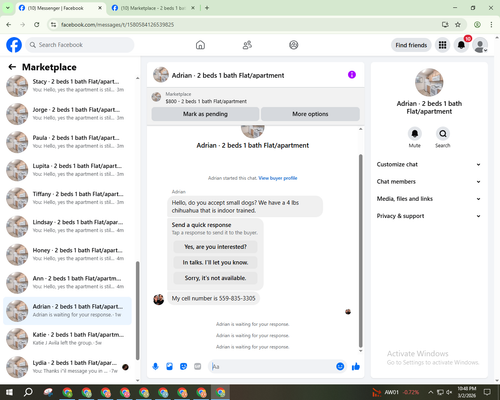Click Adrian's large listing photo in right panel
This screenshot has width=500, height=400.
click(x=429, y=82)
